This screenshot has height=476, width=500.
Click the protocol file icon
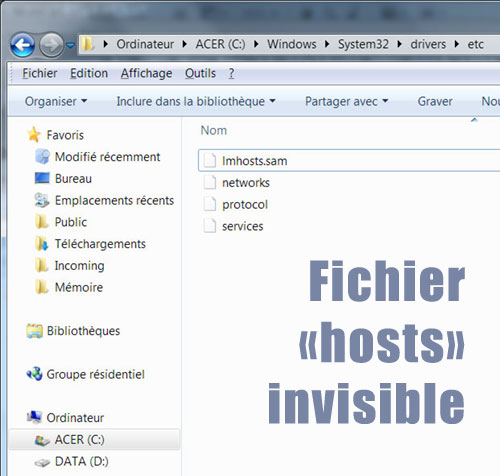pyautogui.click(x=210, y=204)
